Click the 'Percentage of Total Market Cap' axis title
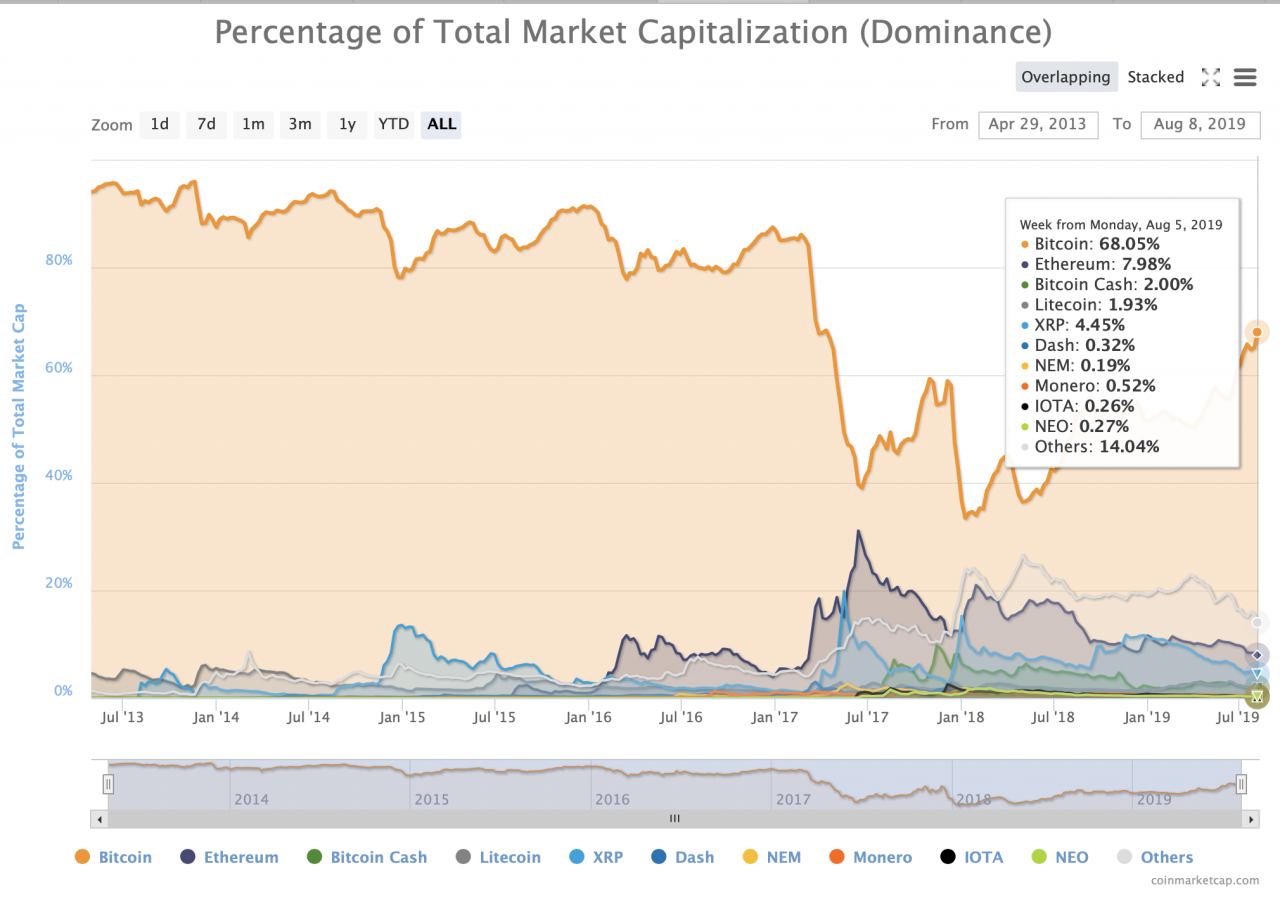Screen dimensions: 1280x897 tap(18, 427)
